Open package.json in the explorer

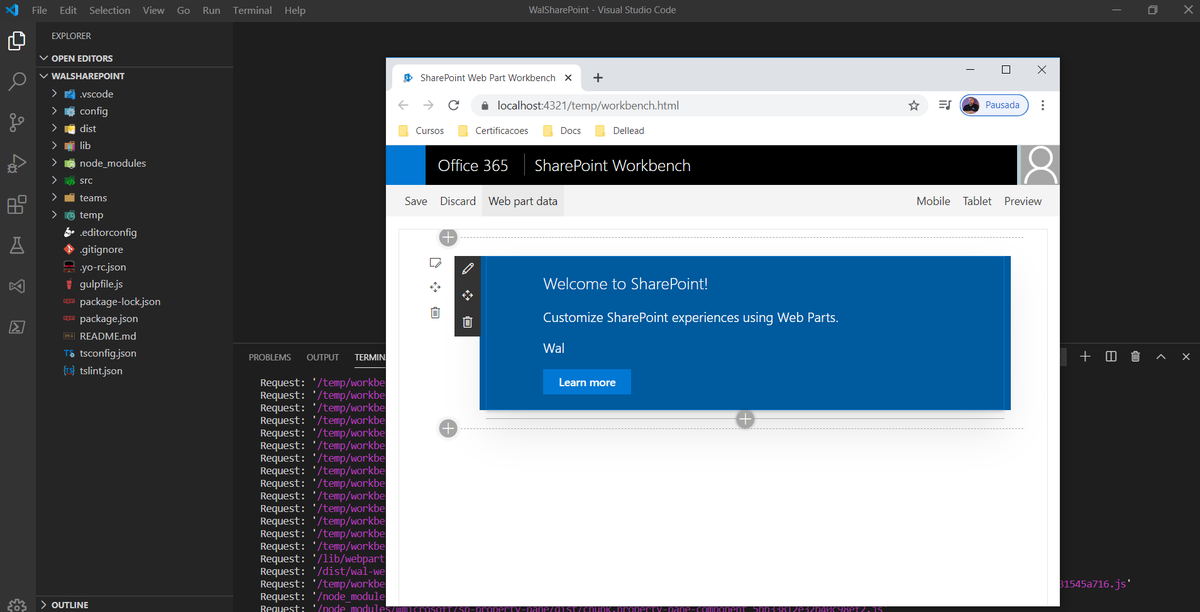109,318
